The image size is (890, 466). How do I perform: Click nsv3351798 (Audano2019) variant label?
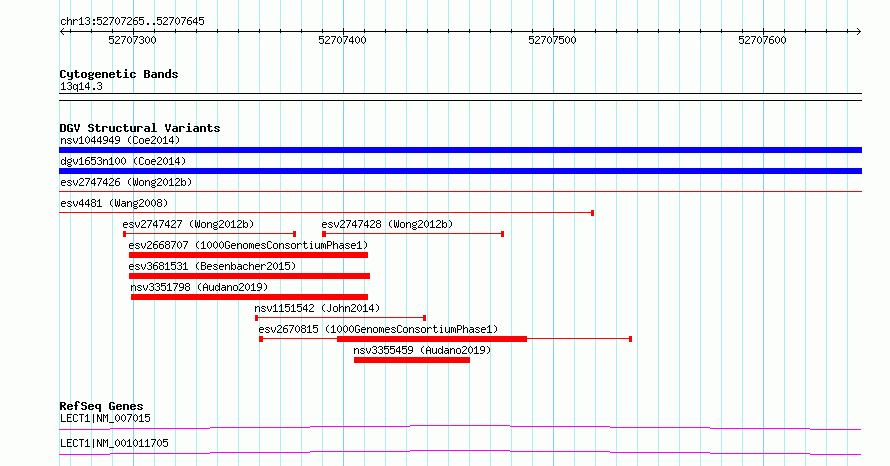(x=199, y=287)
